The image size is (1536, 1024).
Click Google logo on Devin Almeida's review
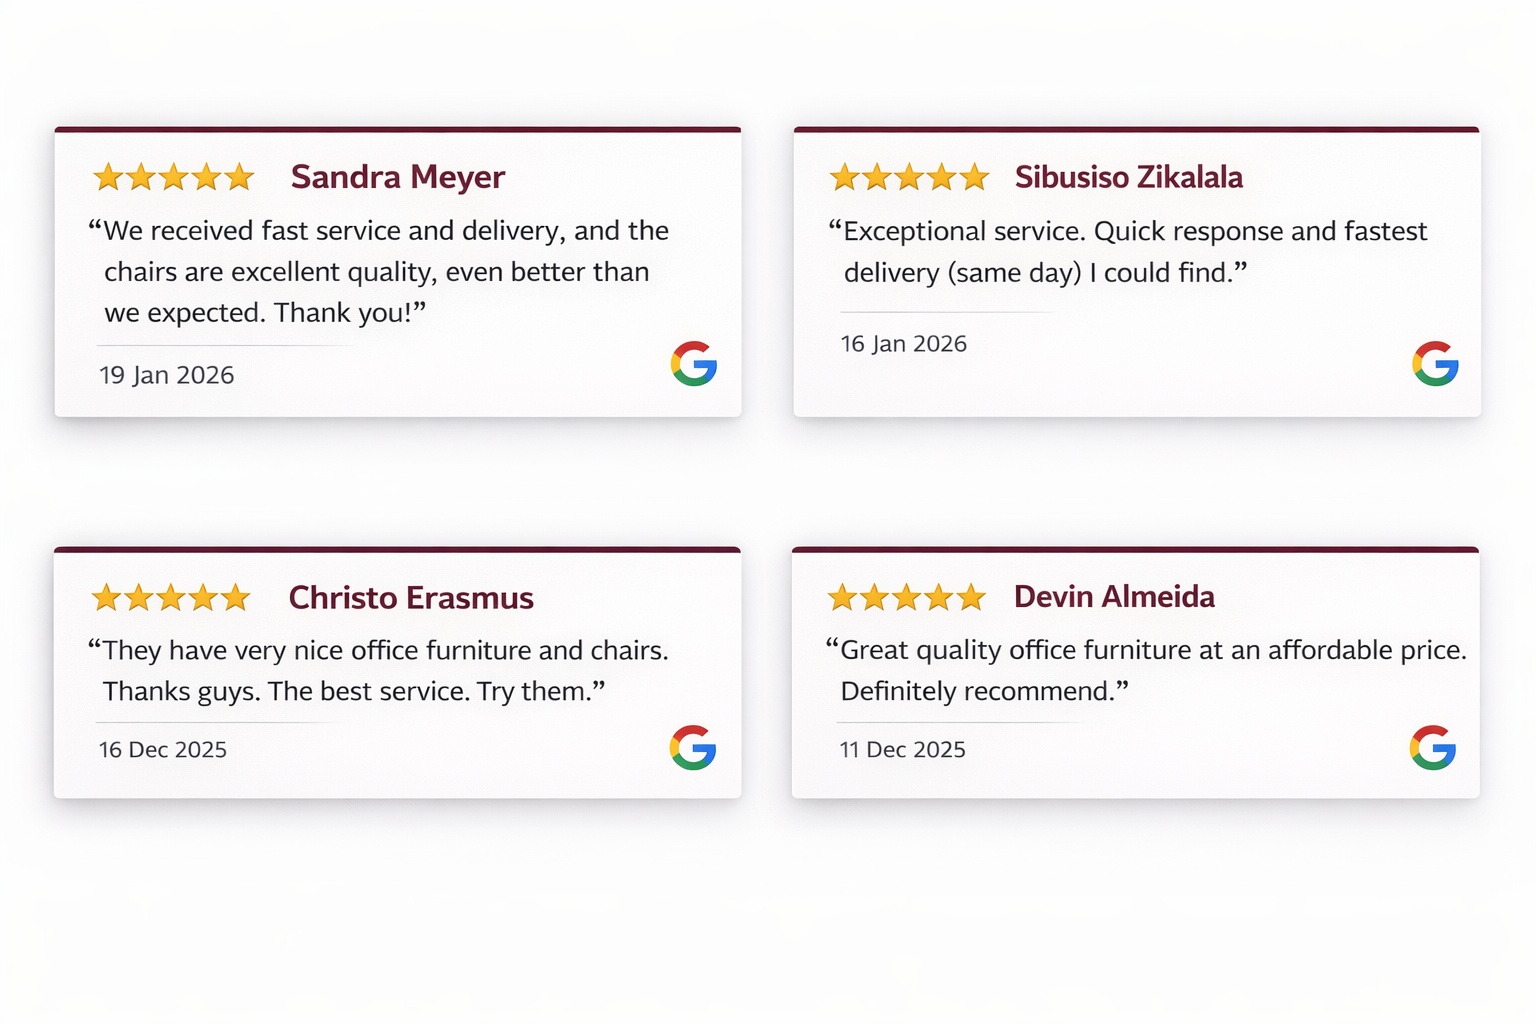[x=1432, y=747]
